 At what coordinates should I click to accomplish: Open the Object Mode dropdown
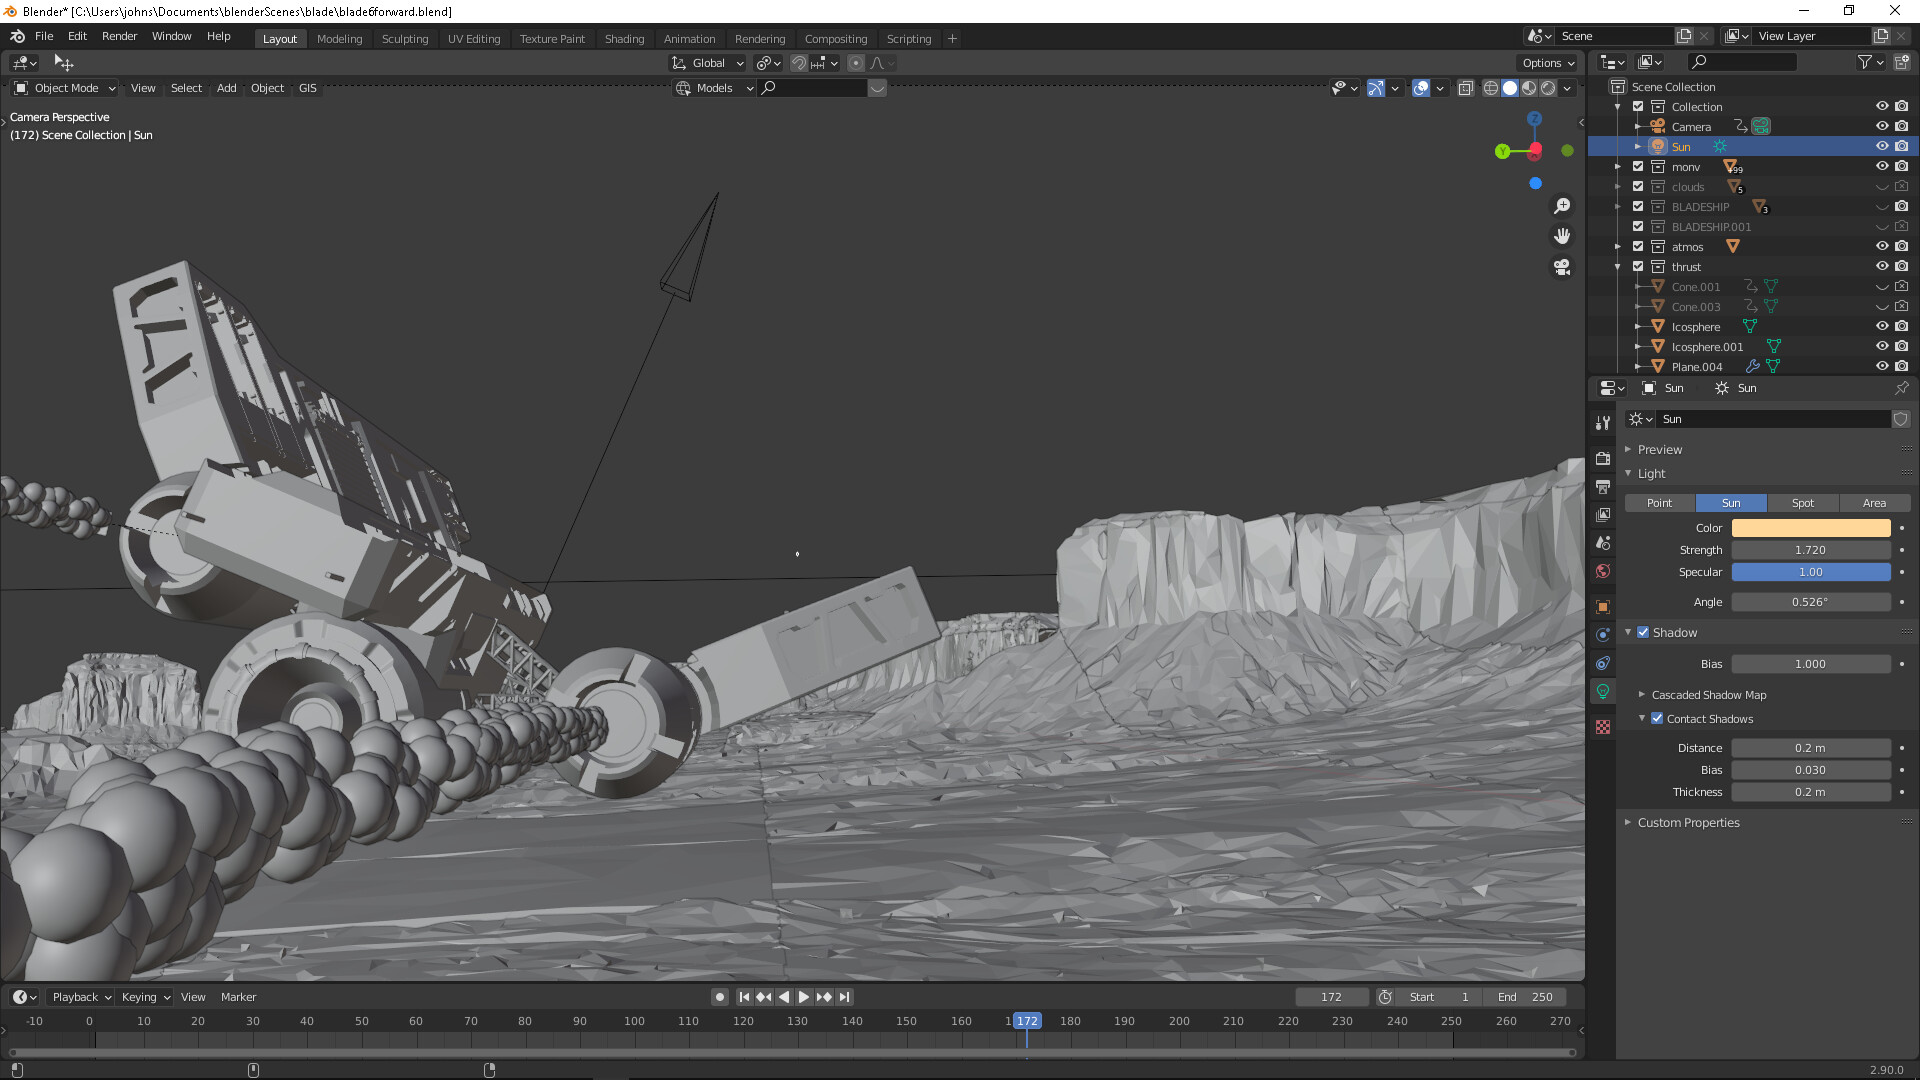coord(66,88)
